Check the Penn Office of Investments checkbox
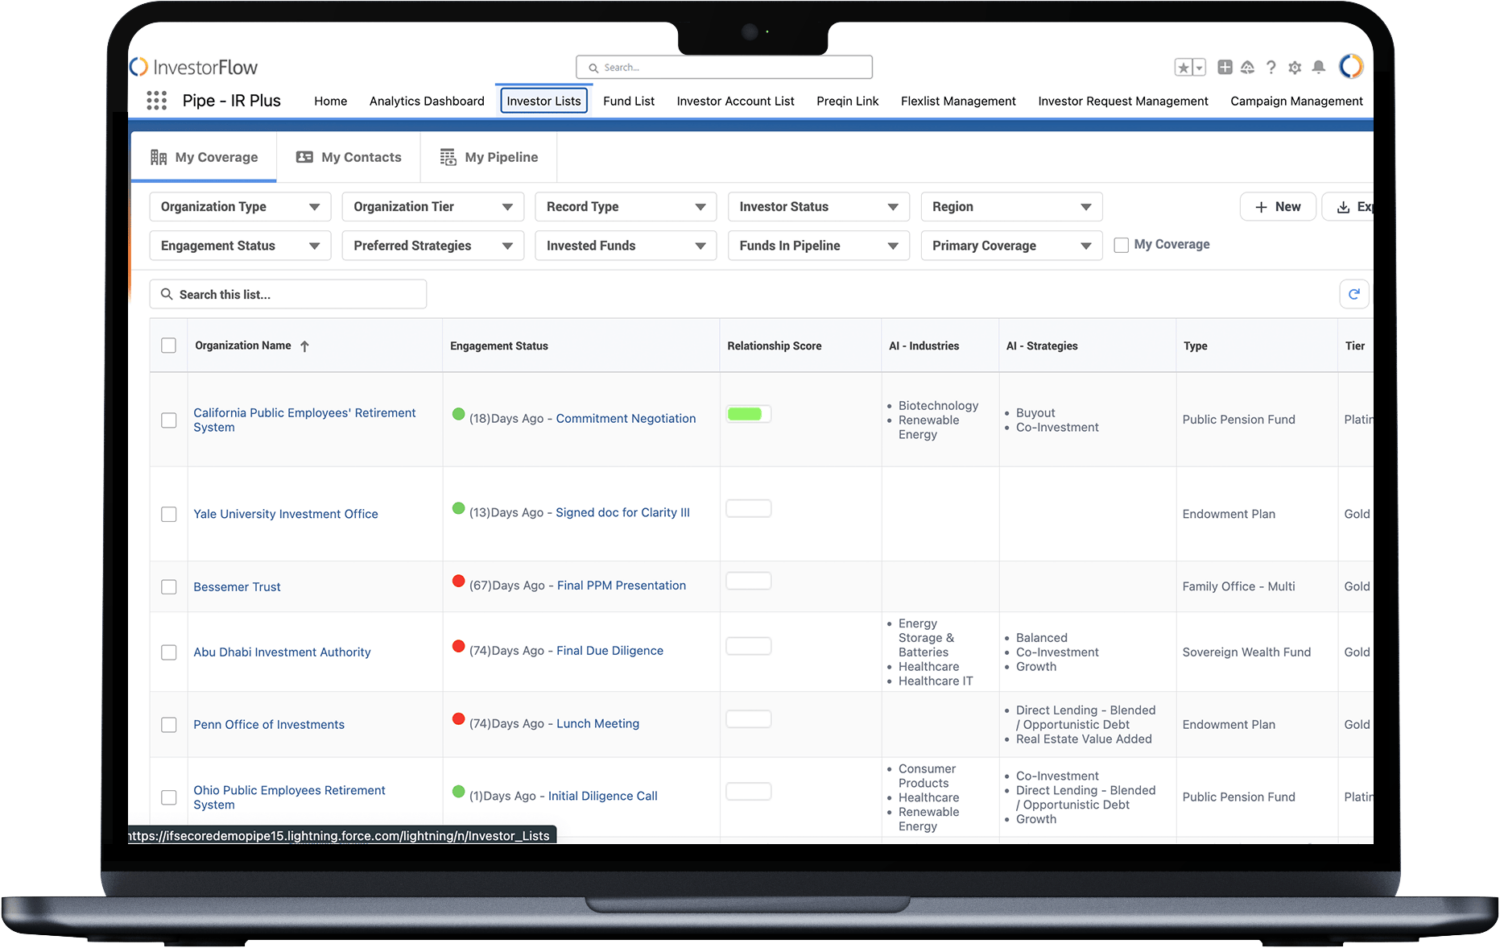Screen dimensions: 1500x948 169,725
